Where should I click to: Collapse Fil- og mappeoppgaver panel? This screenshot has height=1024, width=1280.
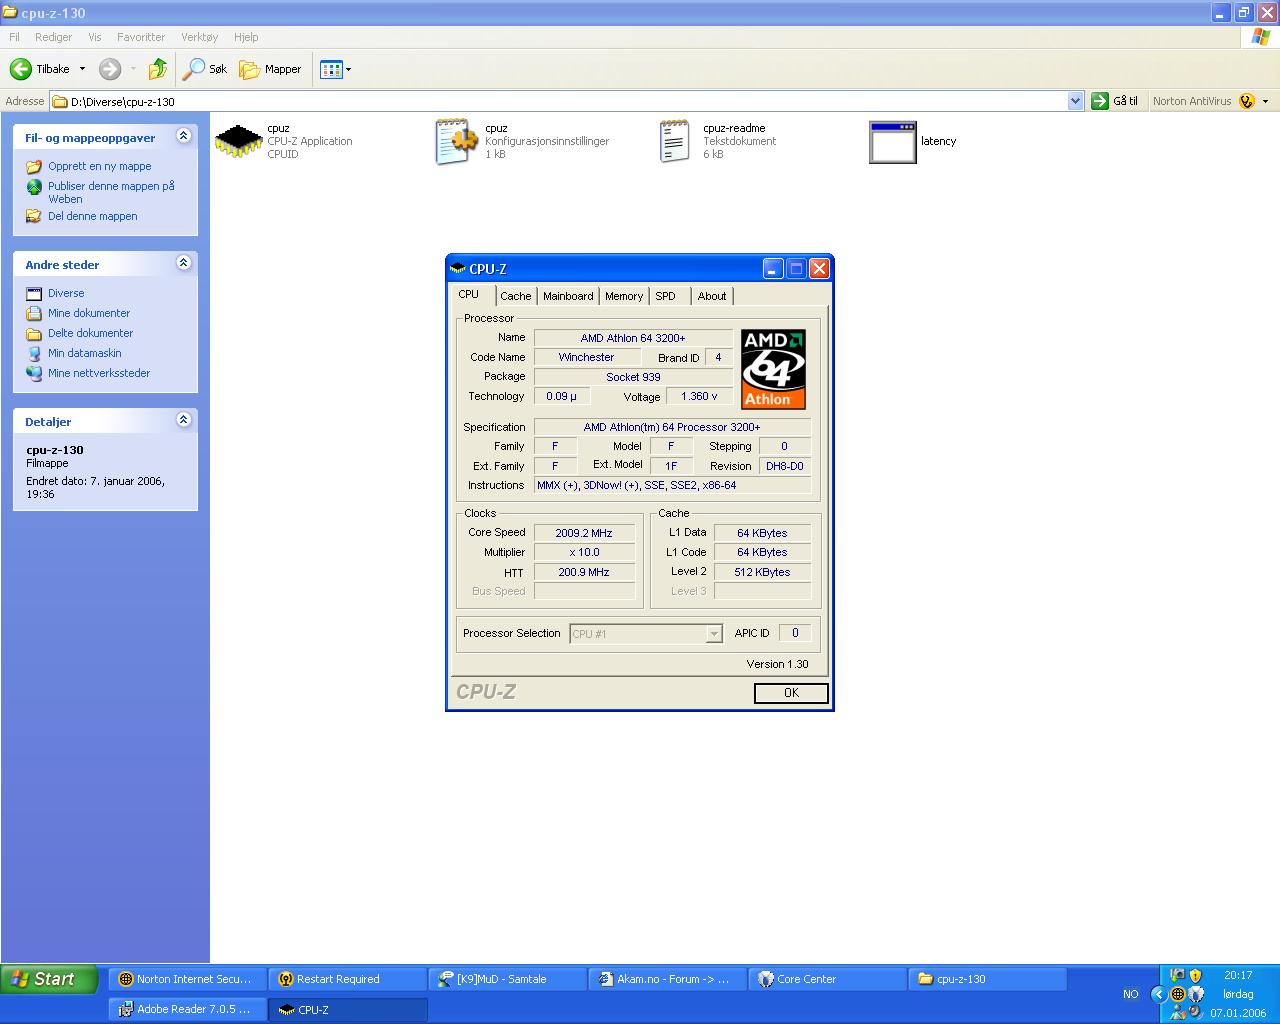(183, 135)
